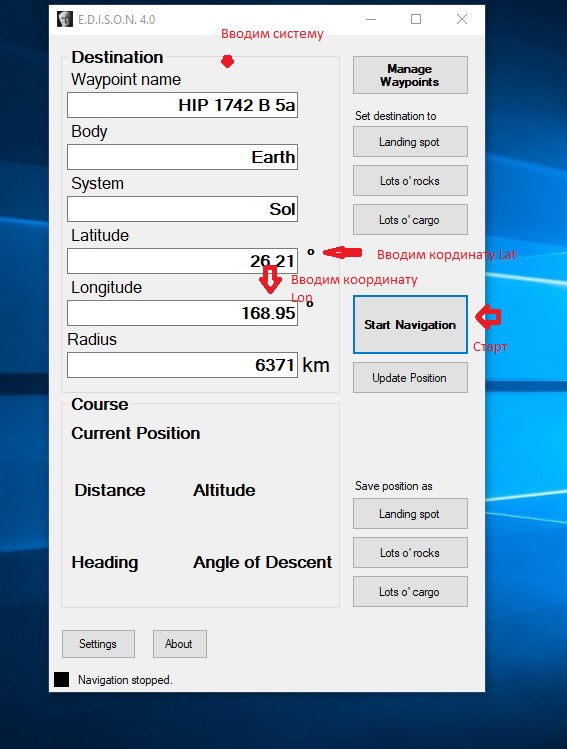Open the About dialog

tap(180, 644)
